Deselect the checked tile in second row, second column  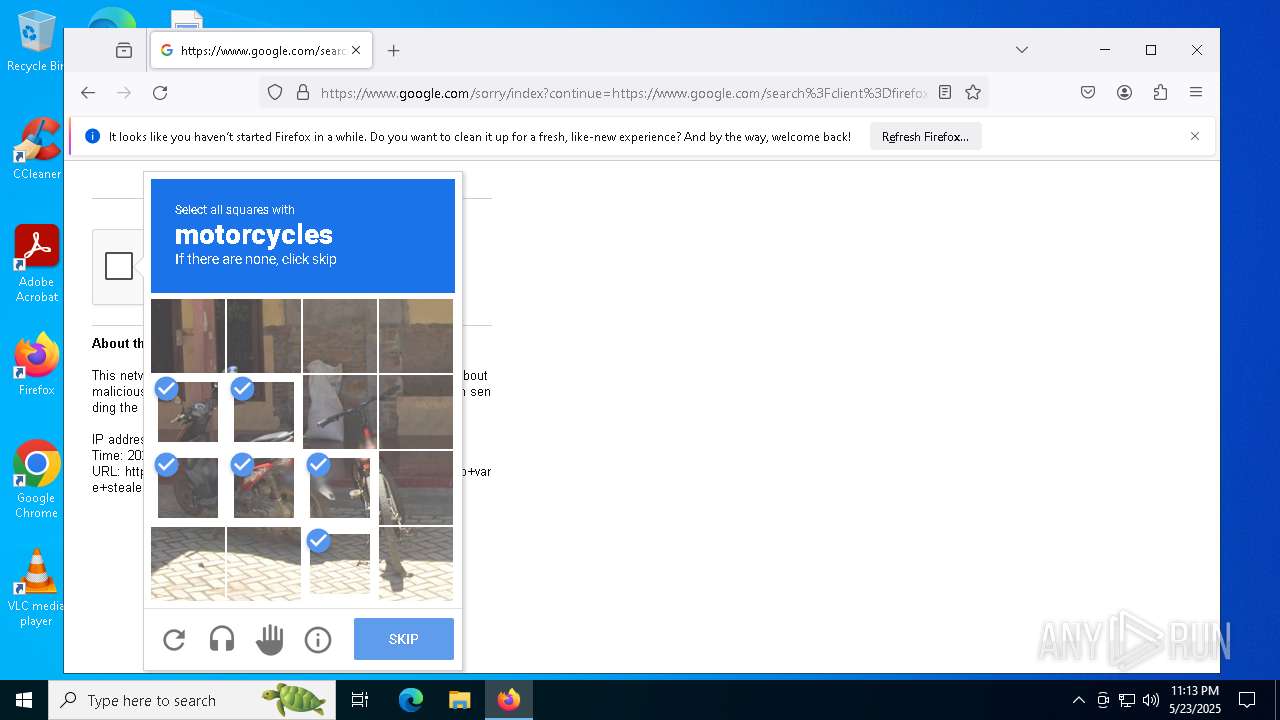point(264,412)
